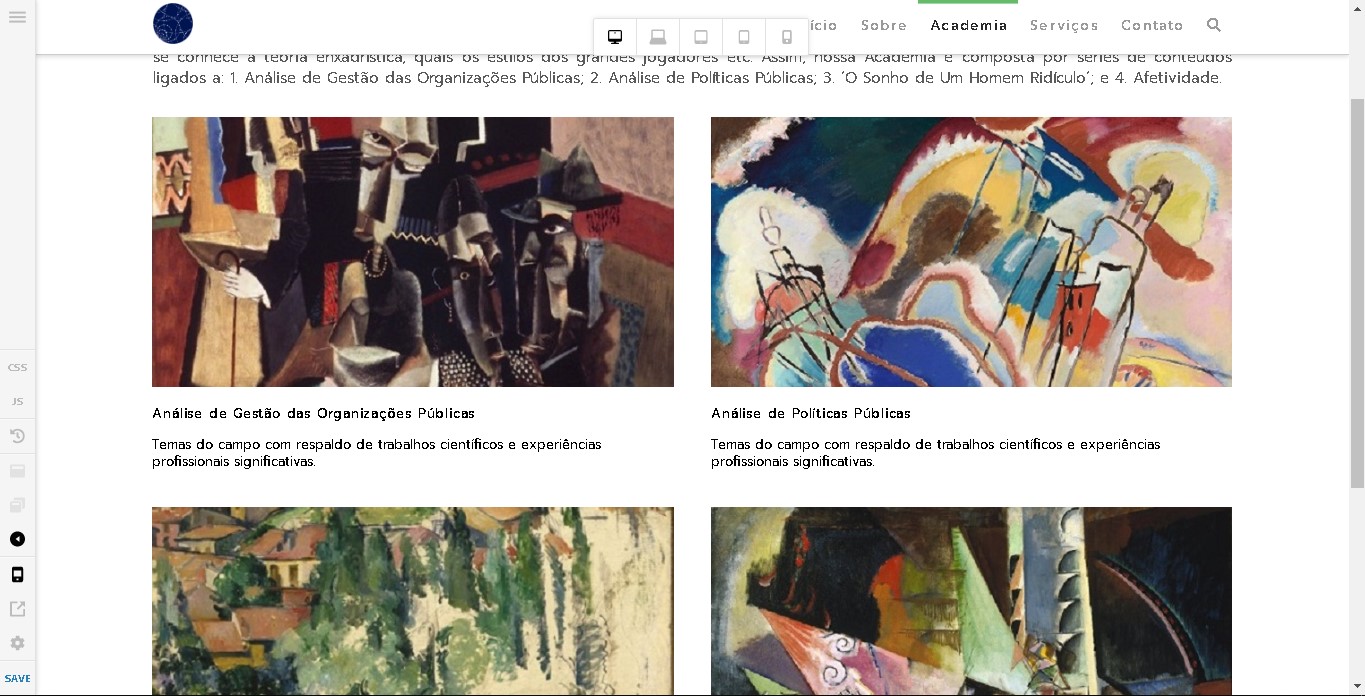The width and height of the screenshot is (1365, 696).
Task: Go to the Academia nav item
Action: 968,25
